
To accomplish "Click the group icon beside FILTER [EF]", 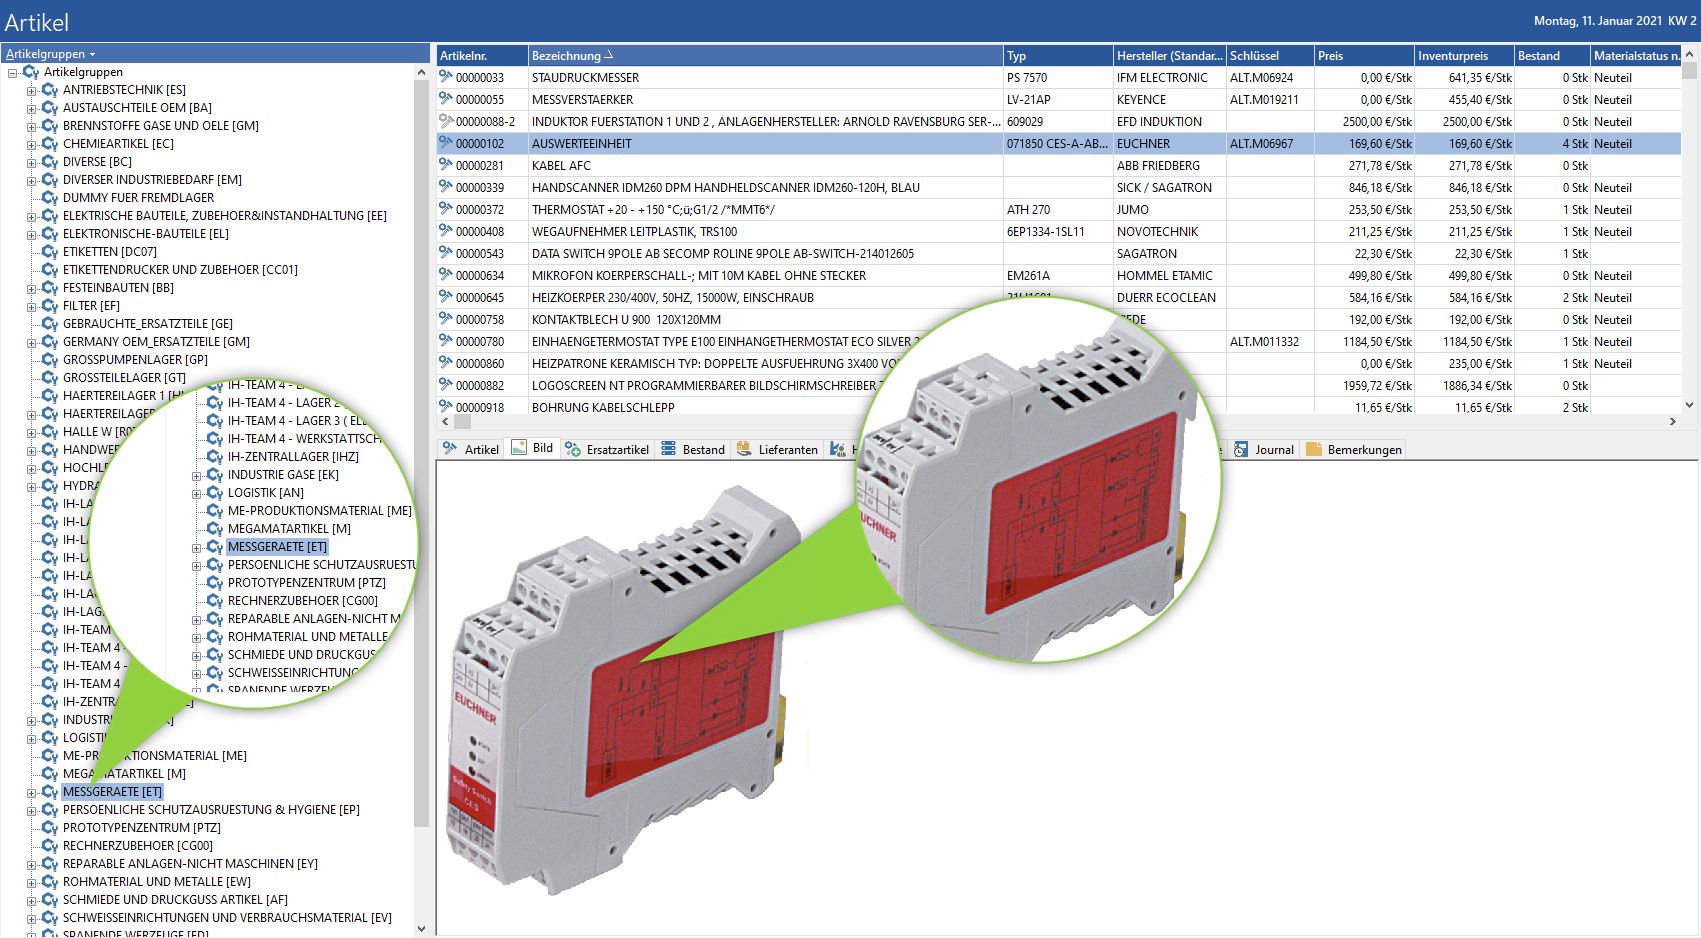I will click(x=49, y=306).
